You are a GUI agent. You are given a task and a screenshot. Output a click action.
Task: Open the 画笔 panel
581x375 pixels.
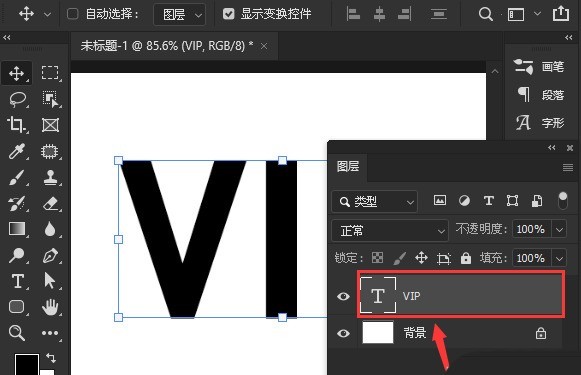(x=540, y=67)
